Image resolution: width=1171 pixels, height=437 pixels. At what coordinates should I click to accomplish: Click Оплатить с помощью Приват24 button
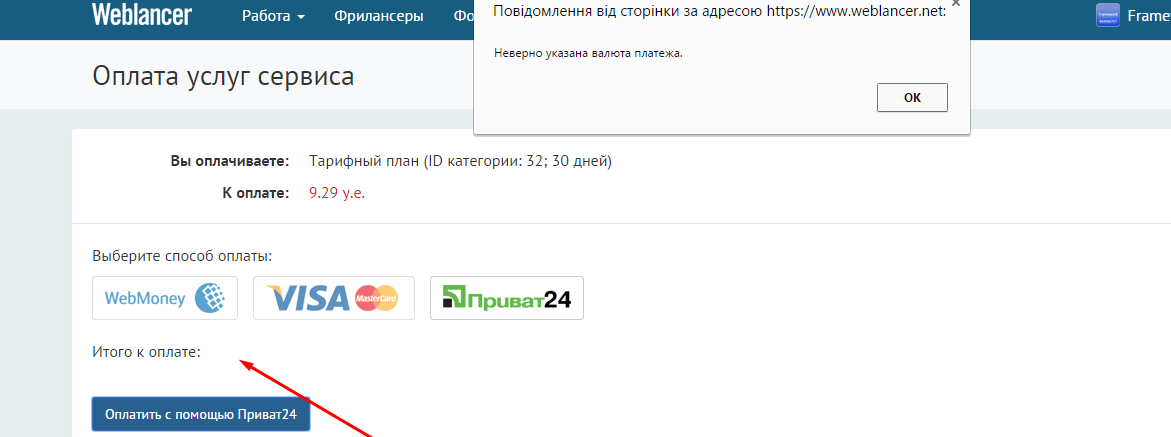click(x=201, y=415)
